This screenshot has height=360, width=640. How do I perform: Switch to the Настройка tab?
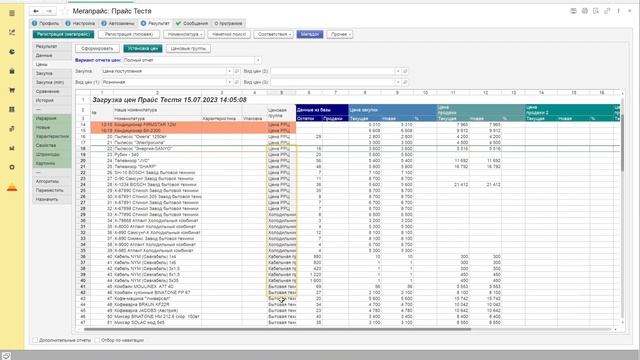(x=80, y=23)
